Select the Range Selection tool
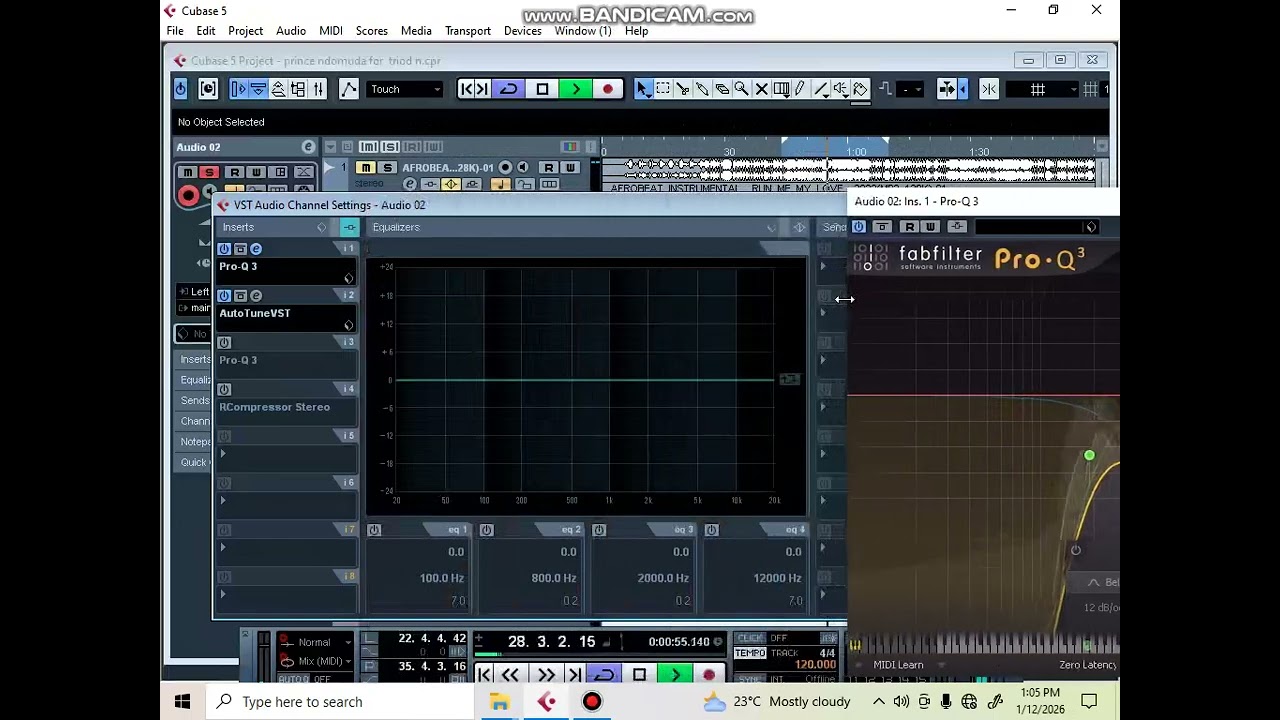1280x720 pixels. pos(663,89)
